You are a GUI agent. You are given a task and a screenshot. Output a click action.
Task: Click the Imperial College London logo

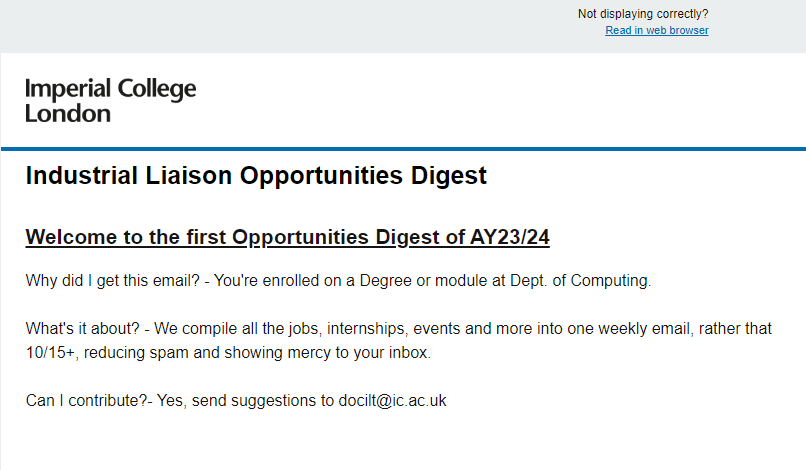click(110, 100)
